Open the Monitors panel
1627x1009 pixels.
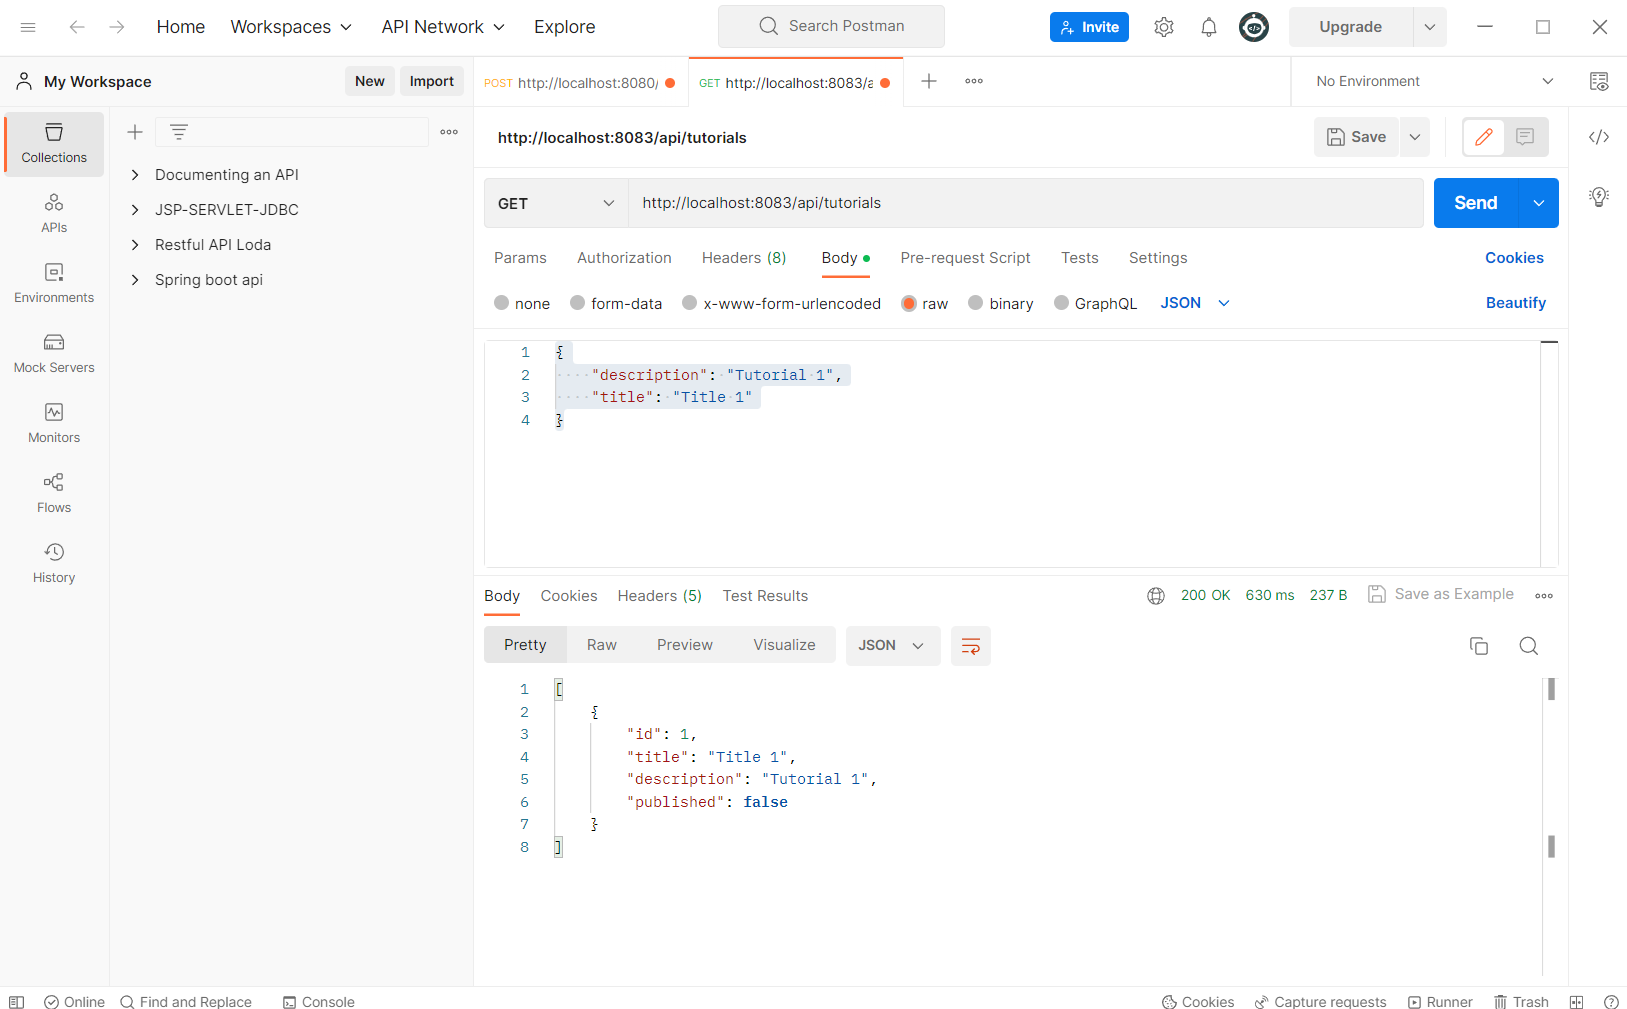pyautogui.click(x=53, y=424)
